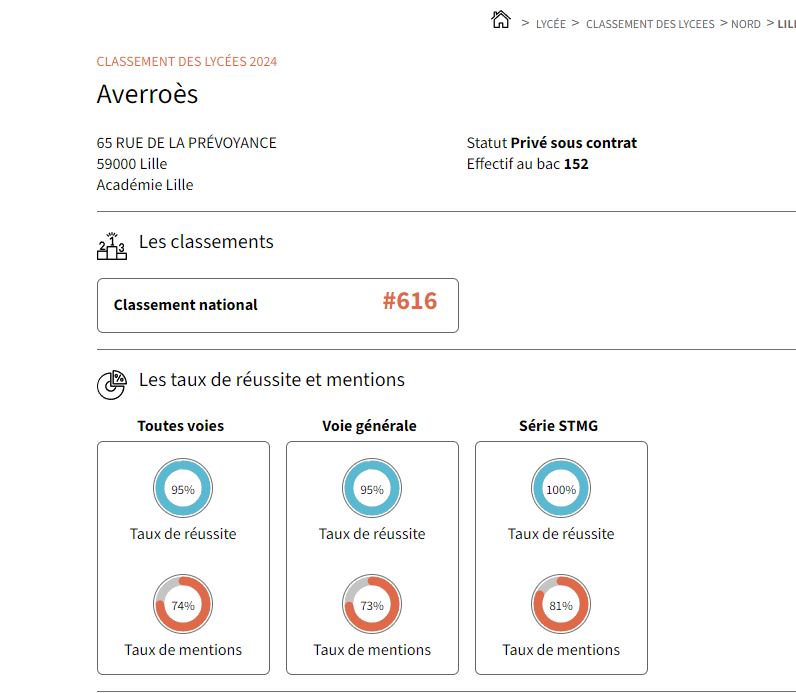Click Taux de mentions label under Série STMG
The height and width of the screenshot is (693, 796).
coord(561,650)
